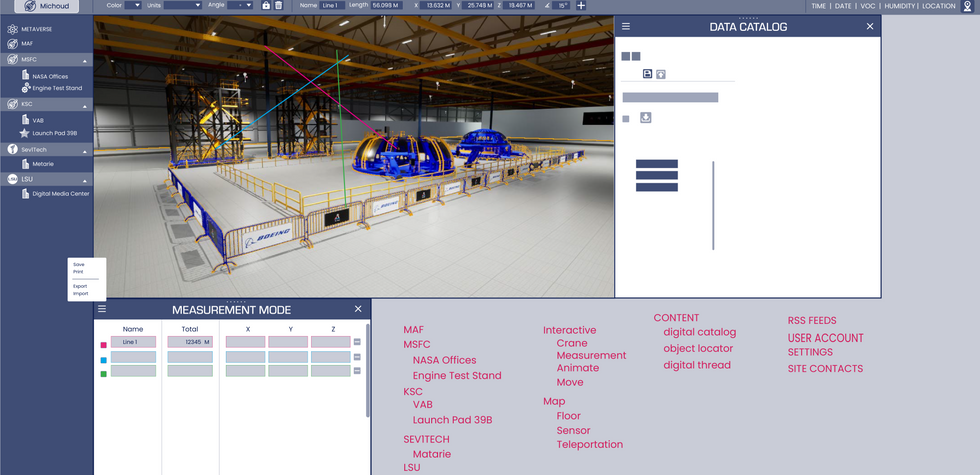980x475 pixels.
Task: Click the angle icon beside 15° field
Action: [x=547, y=5]
